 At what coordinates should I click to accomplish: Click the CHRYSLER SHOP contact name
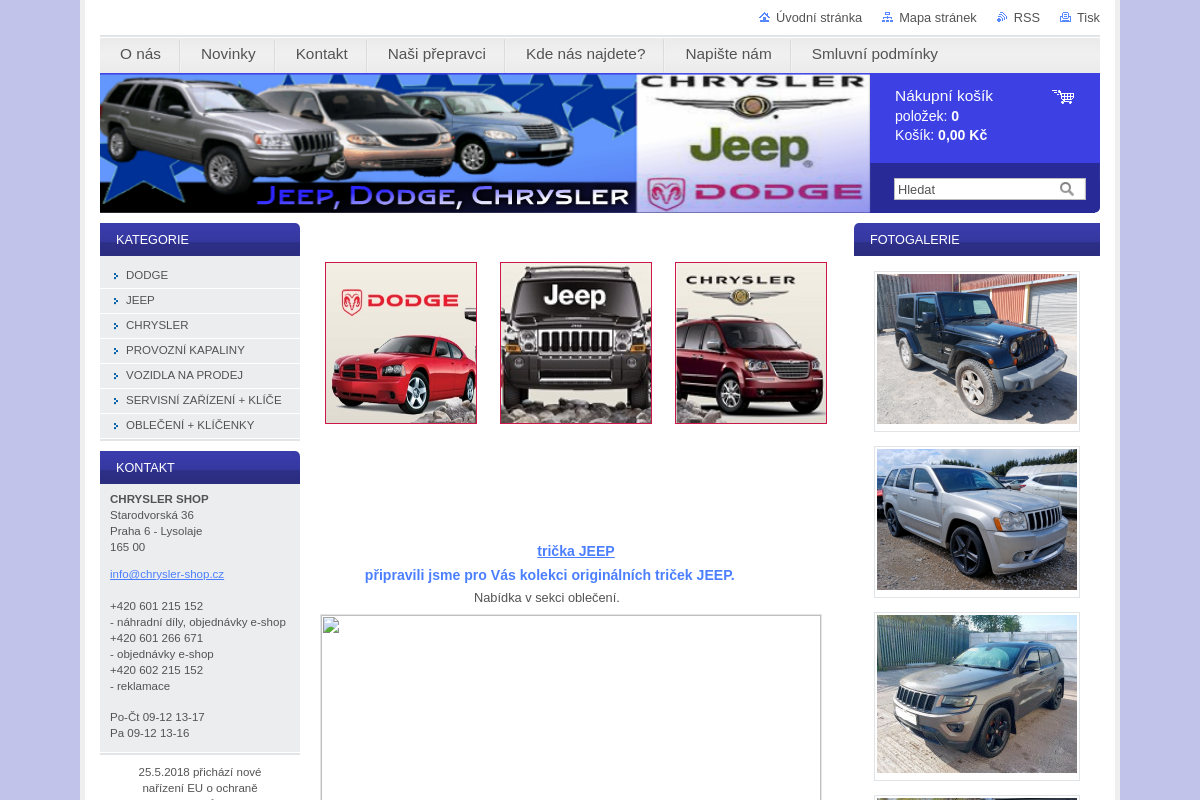[x=159, y=499]
